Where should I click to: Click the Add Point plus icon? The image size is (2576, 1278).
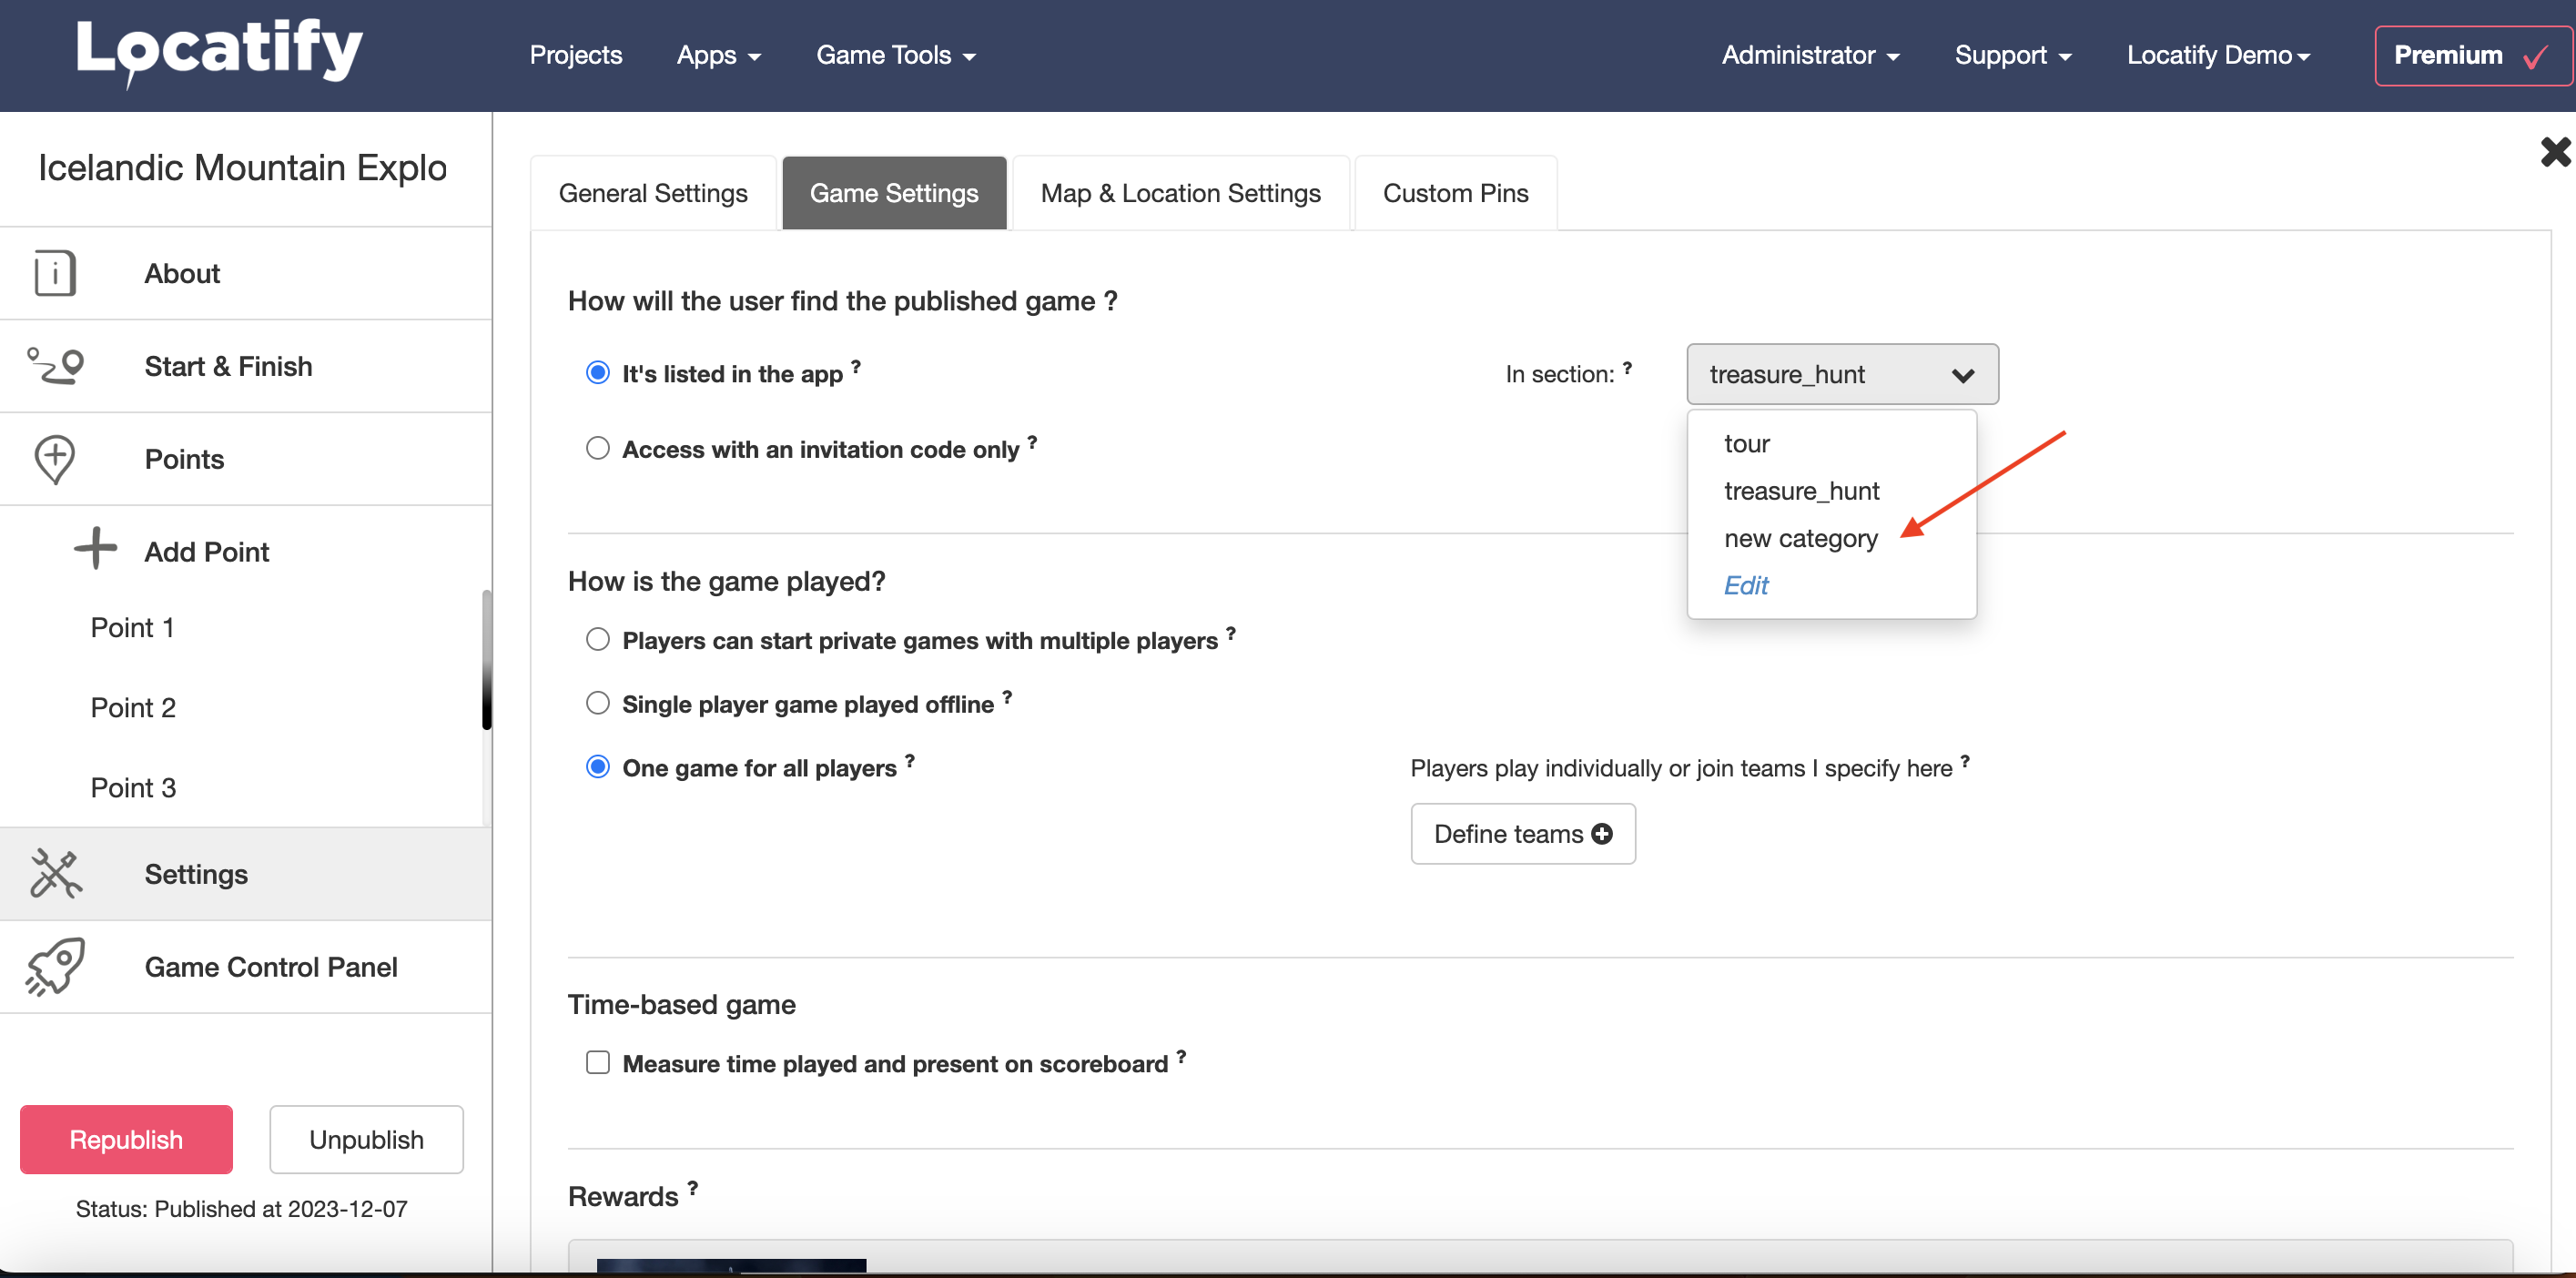click(x=96, y=549)
